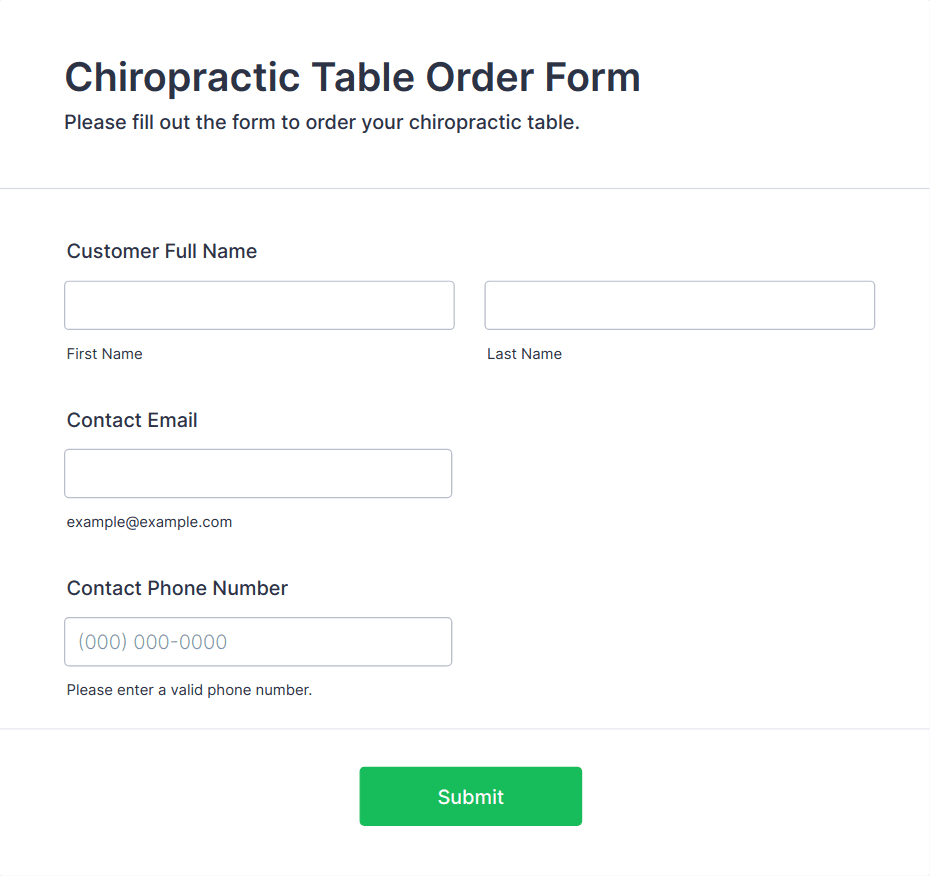Viewport: 930px width, 876px height.
Task: Click the Chiropractic Table Order Form heading
Action: coord(353,78)
